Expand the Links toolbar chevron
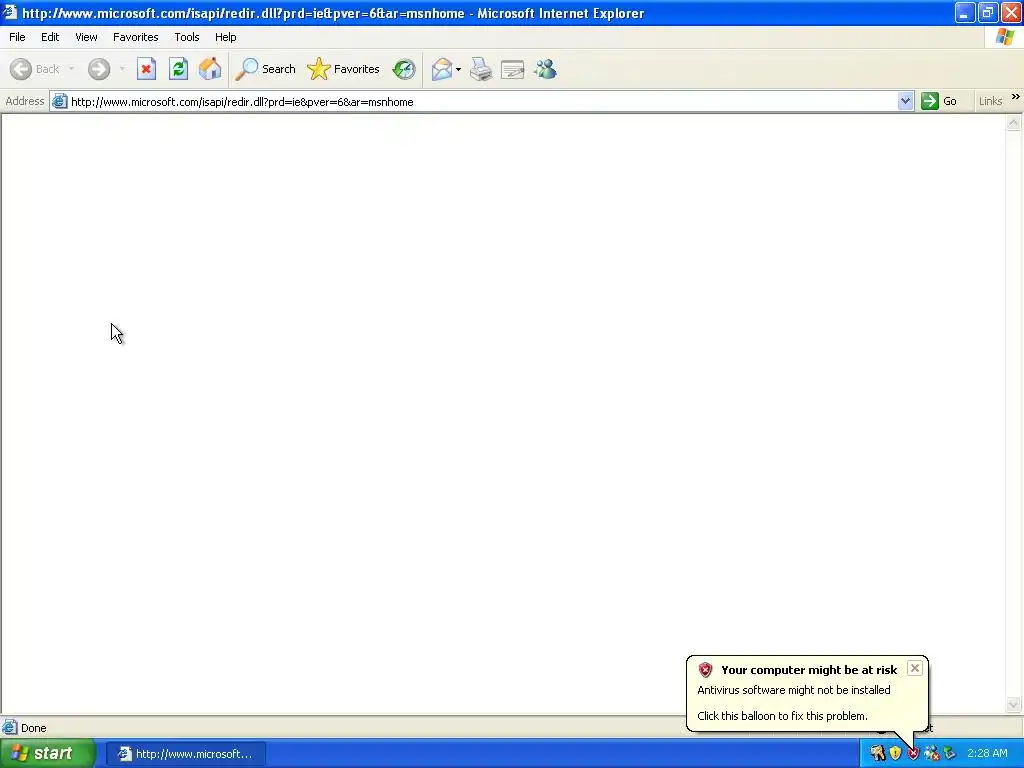Screen dimensions: 1024x768 click(1016, 97)
